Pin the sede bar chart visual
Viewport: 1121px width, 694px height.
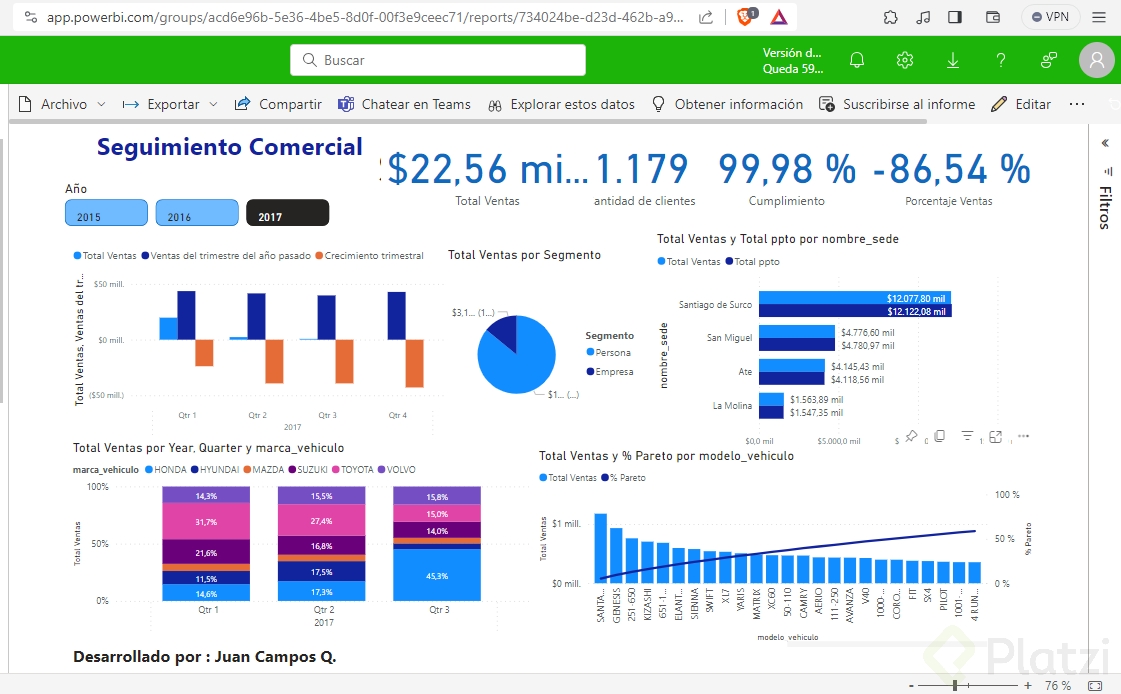(x=911, y=436)
